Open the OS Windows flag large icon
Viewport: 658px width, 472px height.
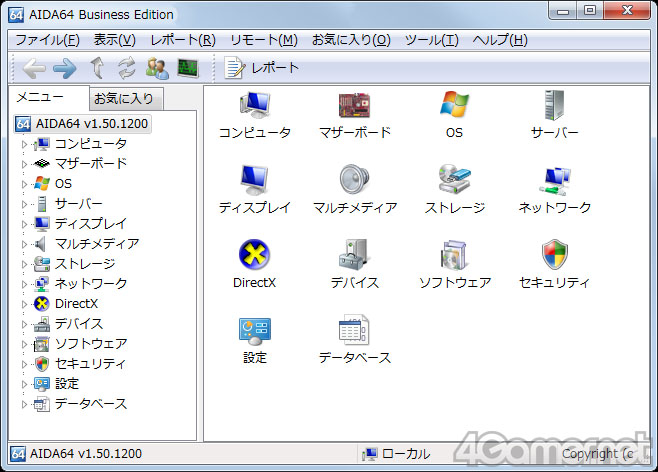tap(454, 104)
